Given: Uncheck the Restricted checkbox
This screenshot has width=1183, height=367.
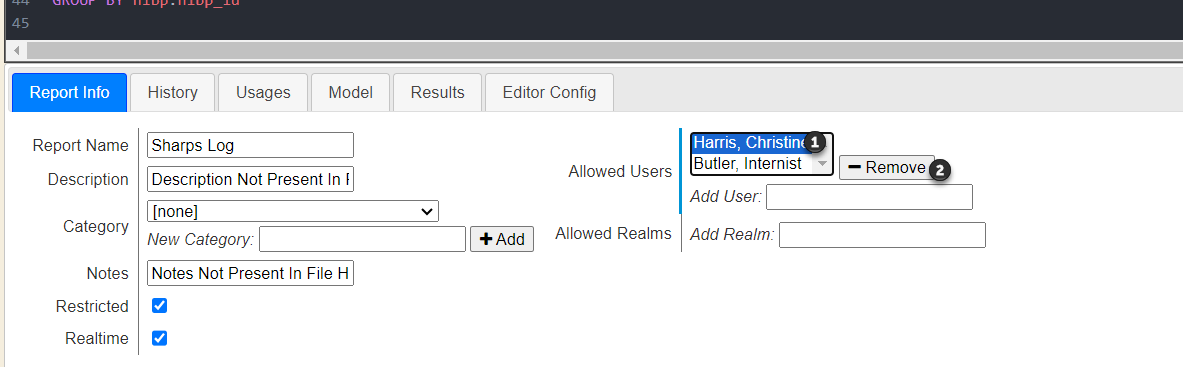Looking at the screenshot, I should (159, 306).
